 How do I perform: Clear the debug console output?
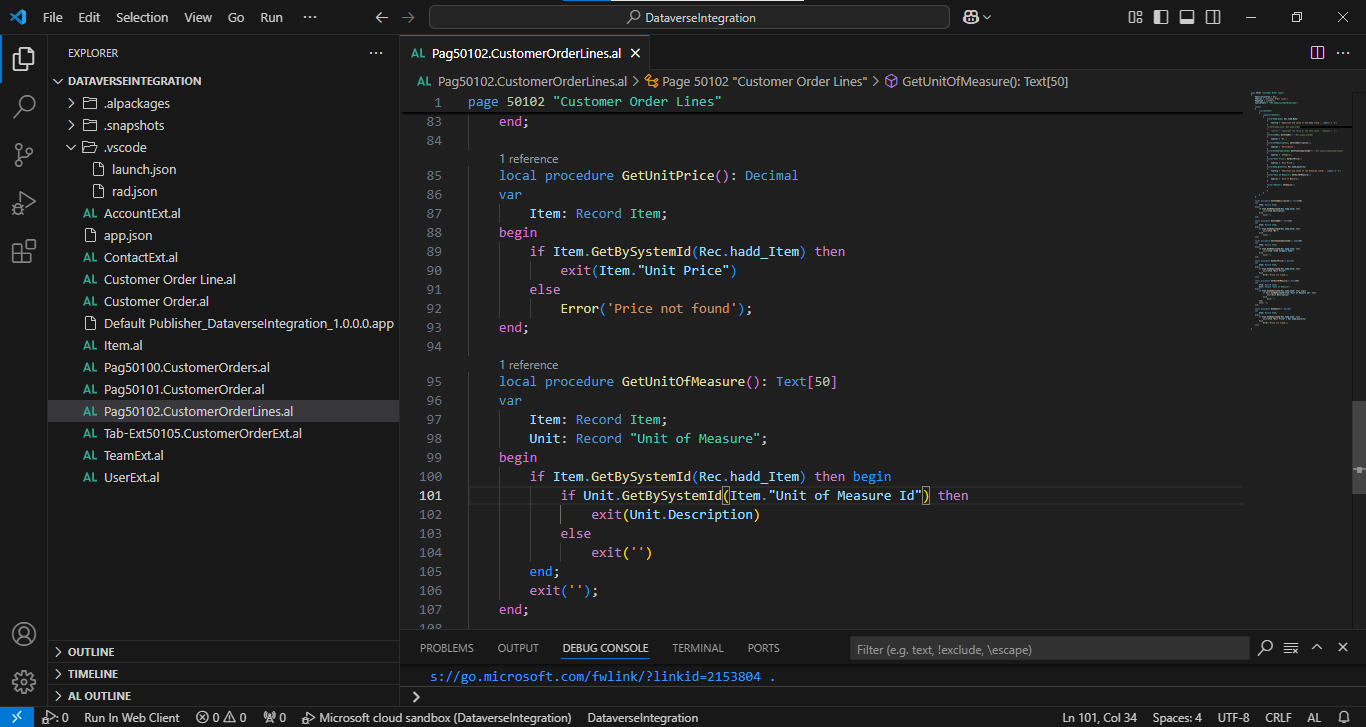click(x=1291, y=648)
